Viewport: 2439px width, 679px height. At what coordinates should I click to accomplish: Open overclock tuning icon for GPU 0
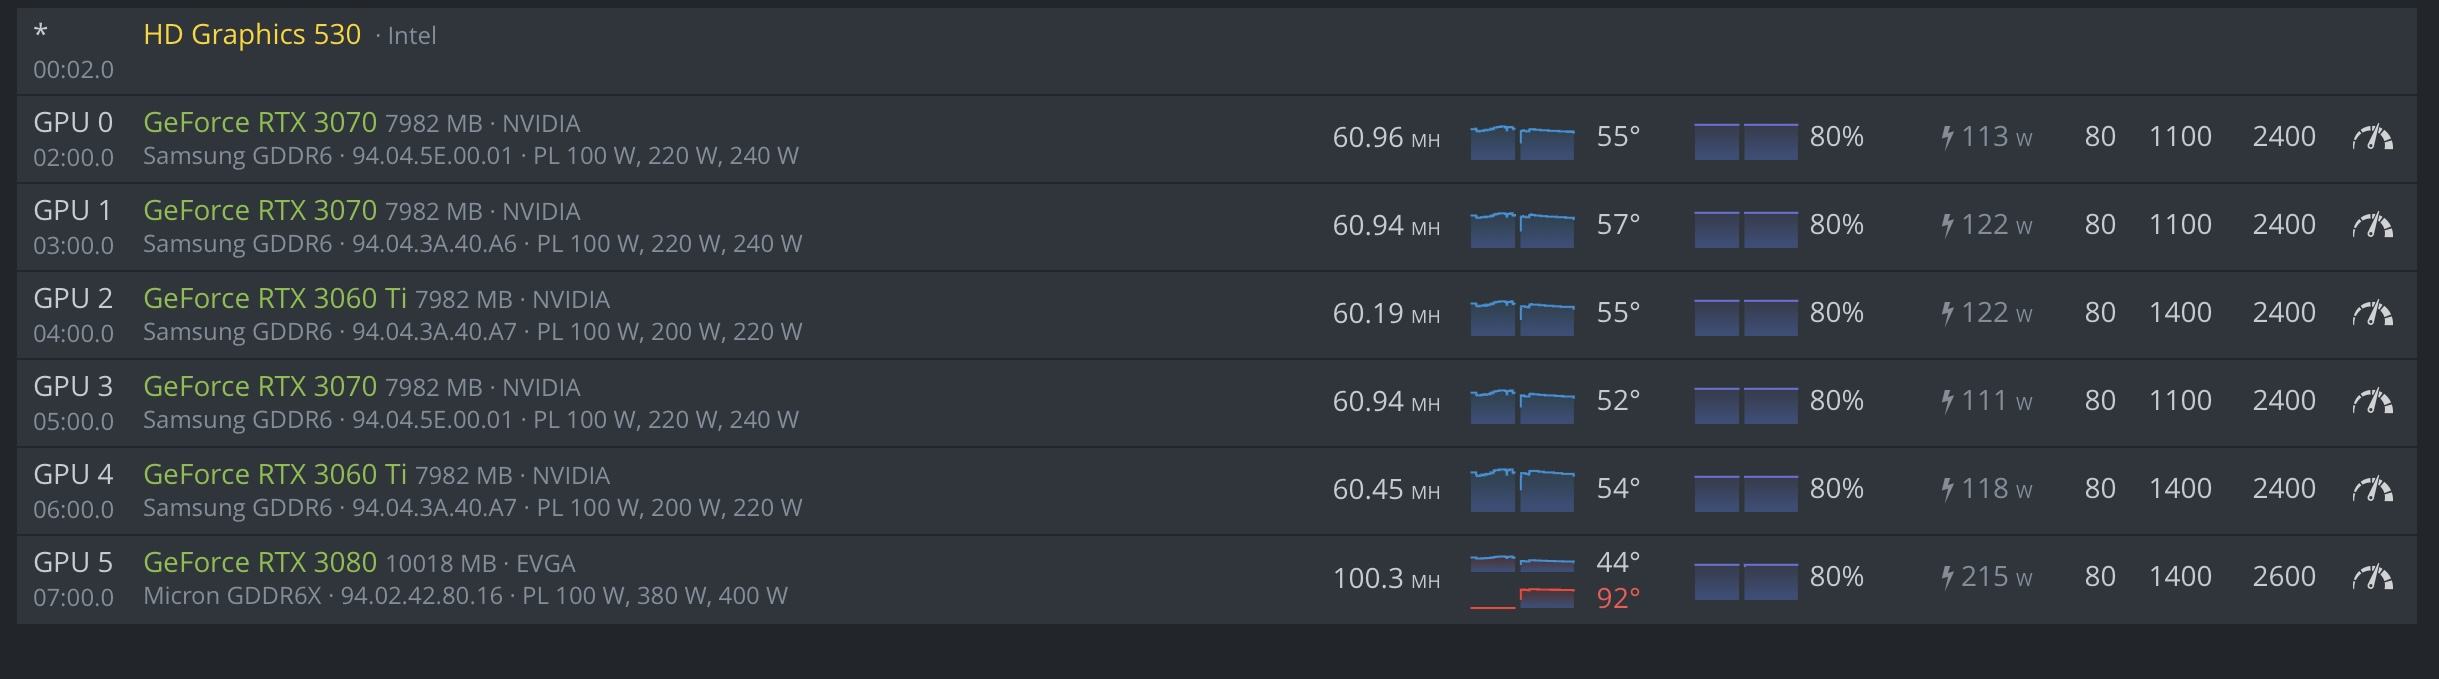[2372, 137]
